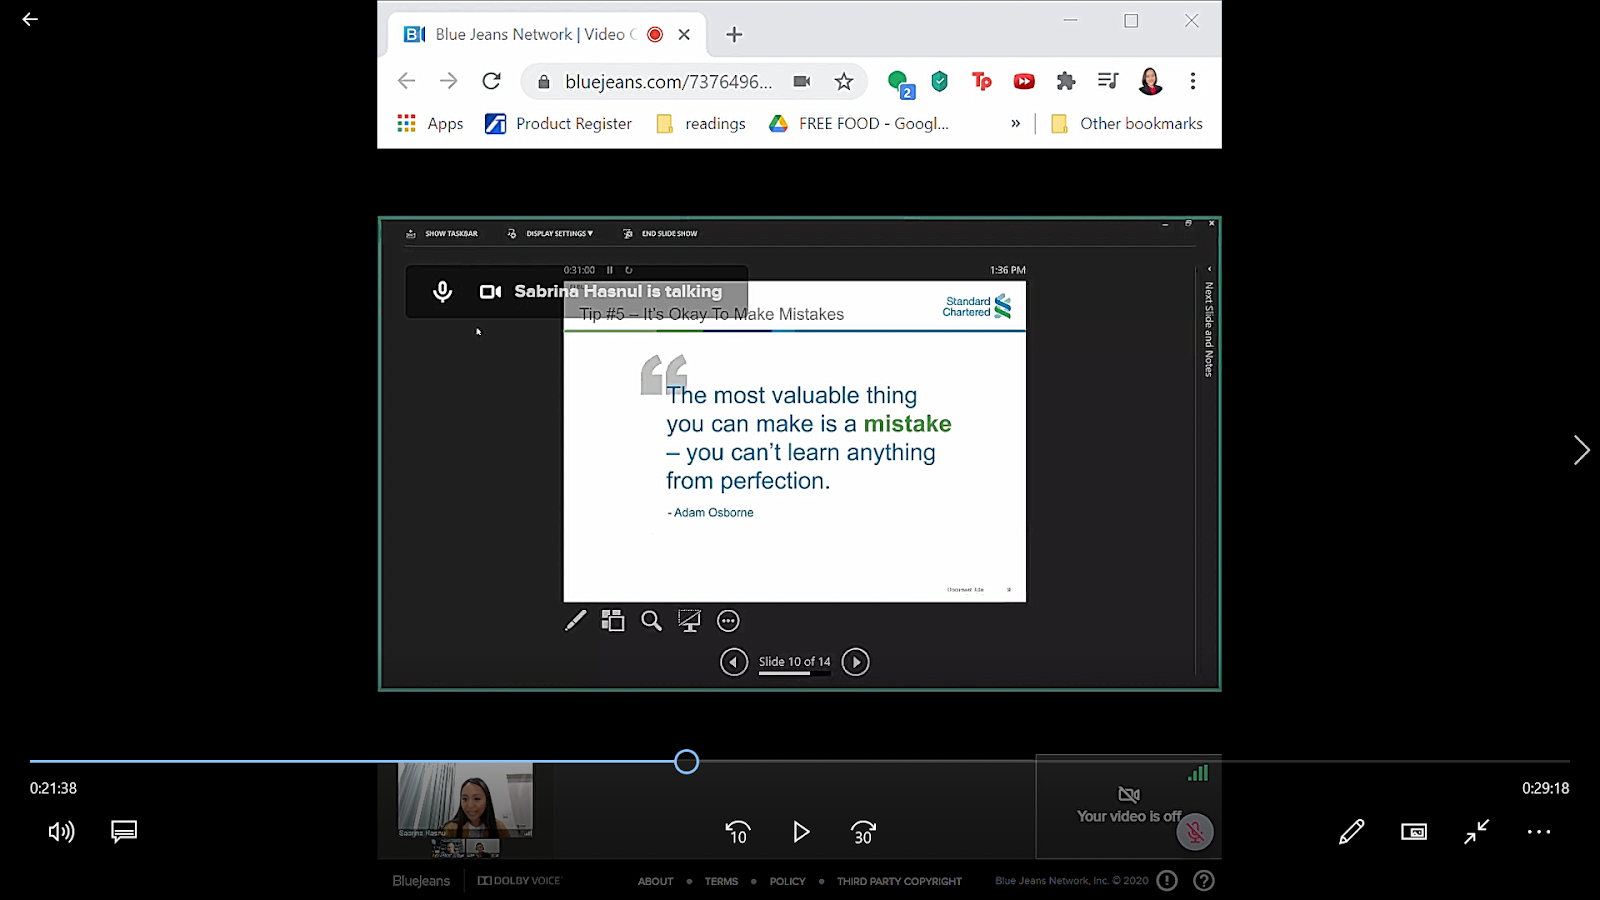Check the green signal strength indicator
This screenshot has width=1600, height=900.
(x=1198, y=773)
